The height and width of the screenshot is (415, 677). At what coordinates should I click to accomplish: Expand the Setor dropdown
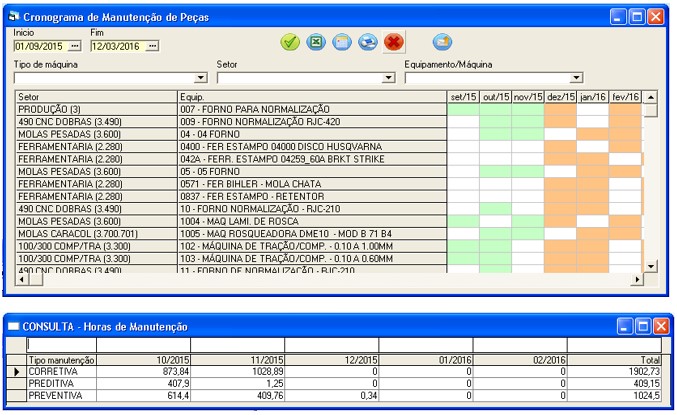click(389, 78)
